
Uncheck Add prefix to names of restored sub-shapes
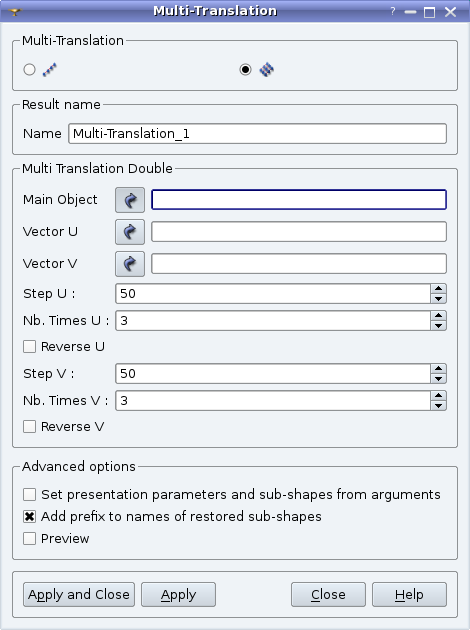point(29,516)
